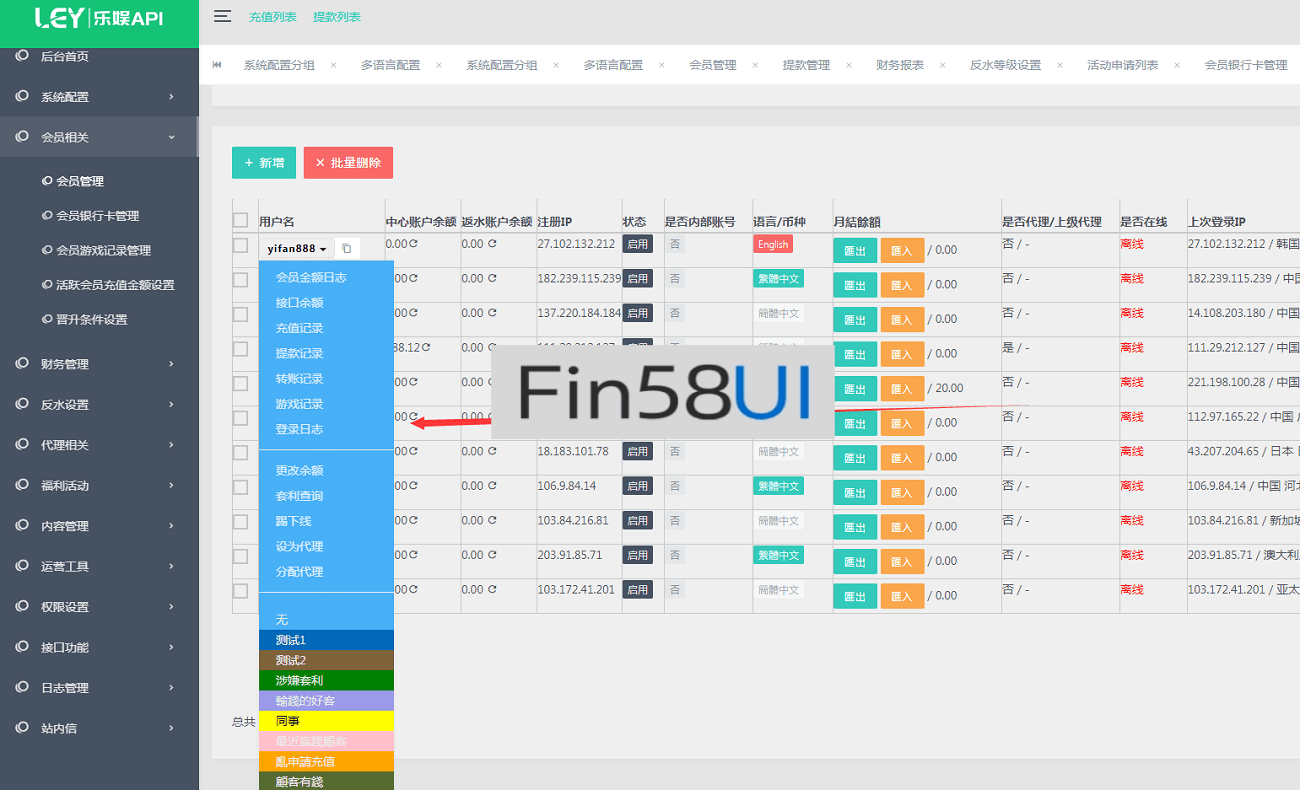The image size is (1300, 790).
Task: Expand the 系统配置 sidebar menu
Action: point(98,97)
